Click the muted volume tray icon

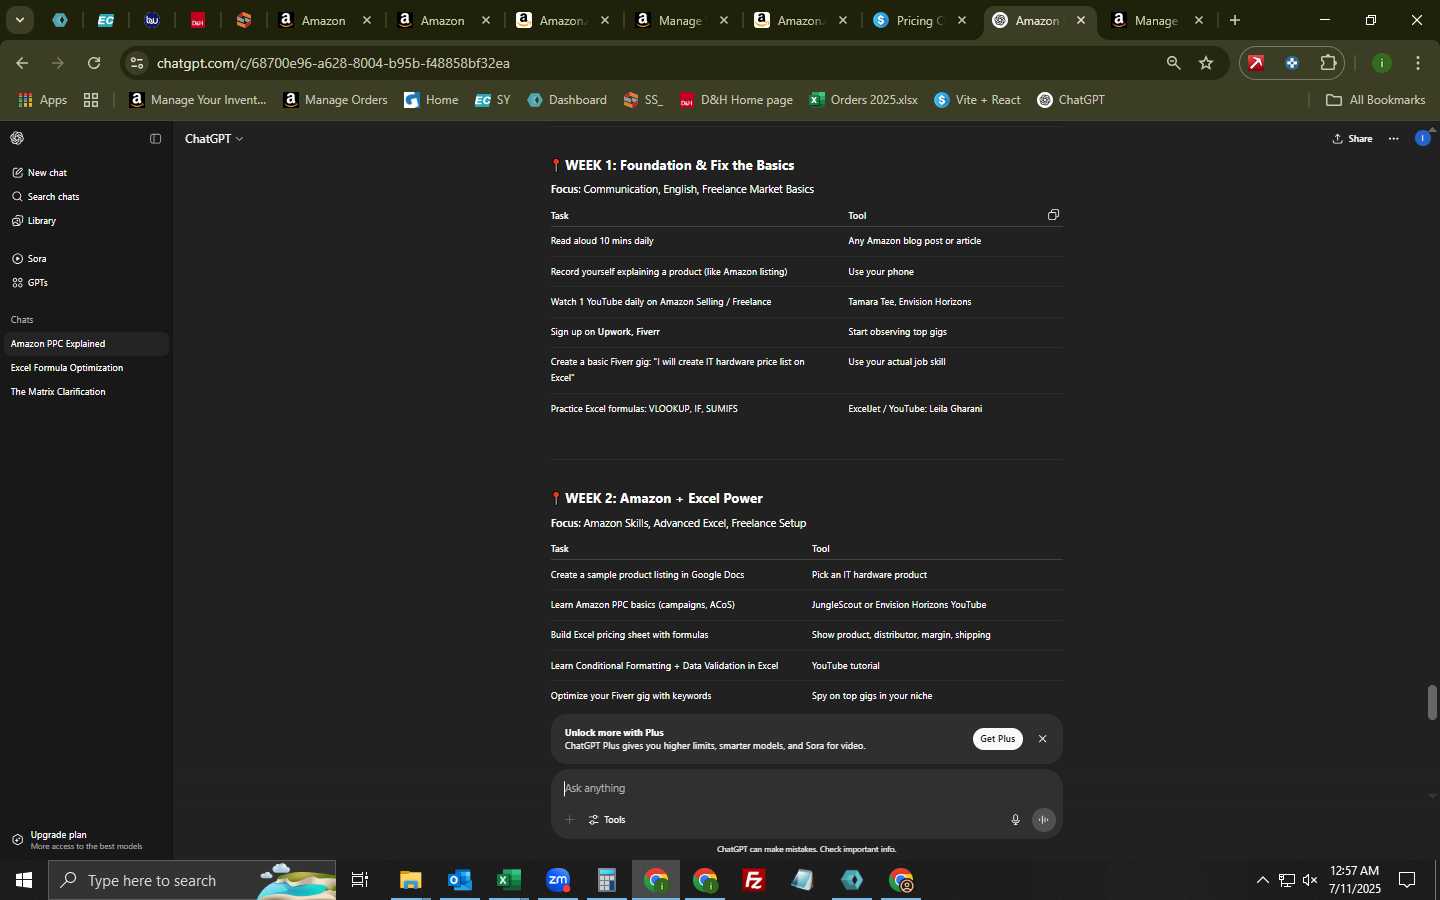[x=1310, y=880]
